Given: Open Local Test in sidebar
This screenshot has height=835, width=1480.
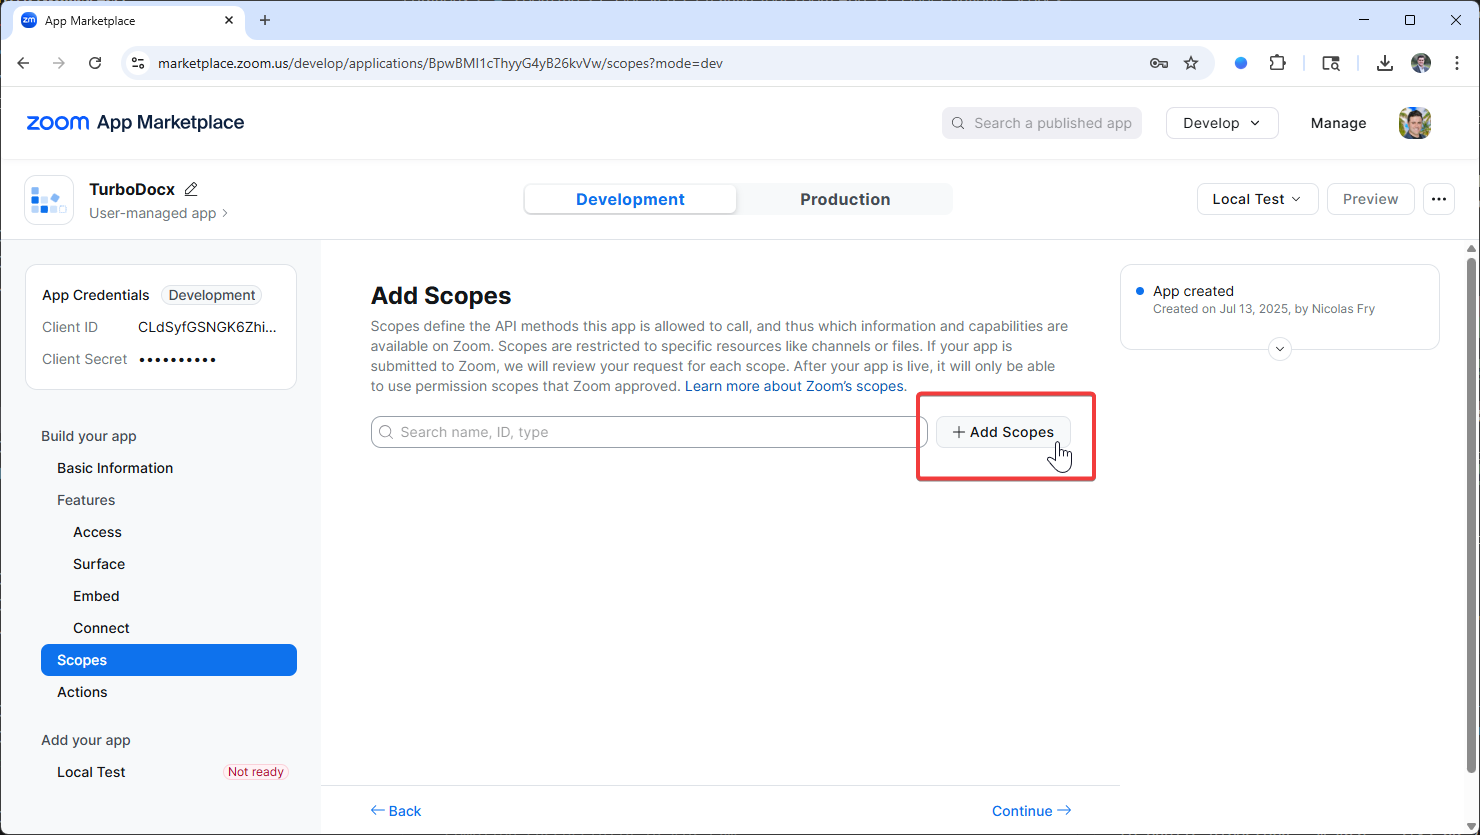Looking at the screenshot, I should click(x=91, y=772).
